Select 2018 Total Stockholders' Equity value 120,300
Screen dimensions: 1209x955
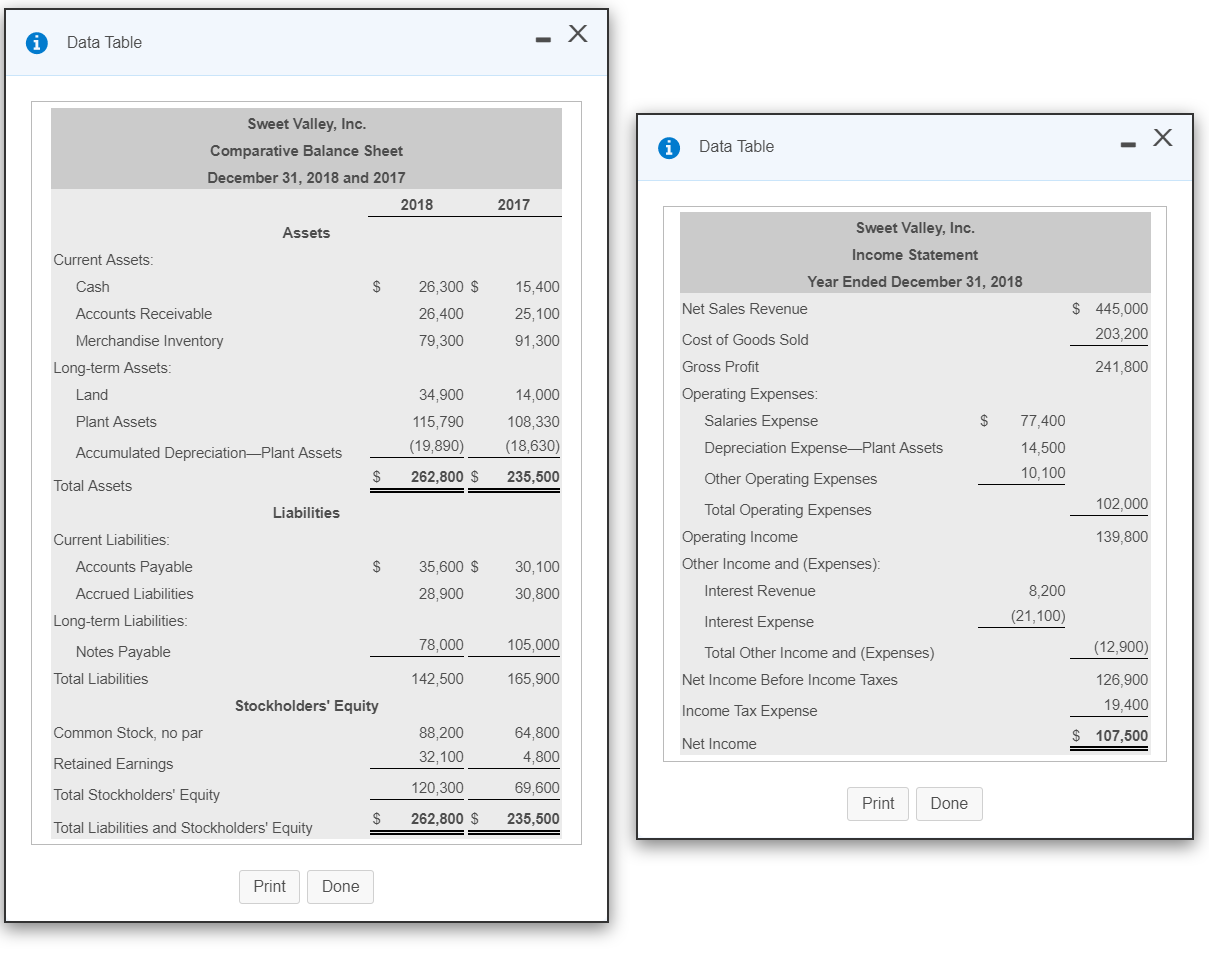438,788
